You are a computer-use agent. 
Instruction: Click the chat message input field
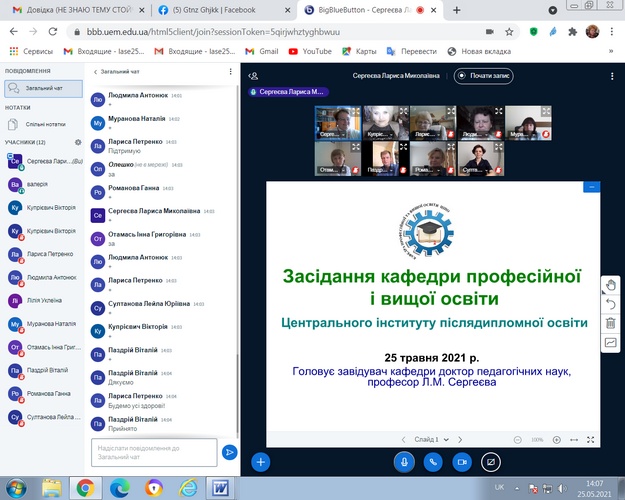tap(154, 453)
